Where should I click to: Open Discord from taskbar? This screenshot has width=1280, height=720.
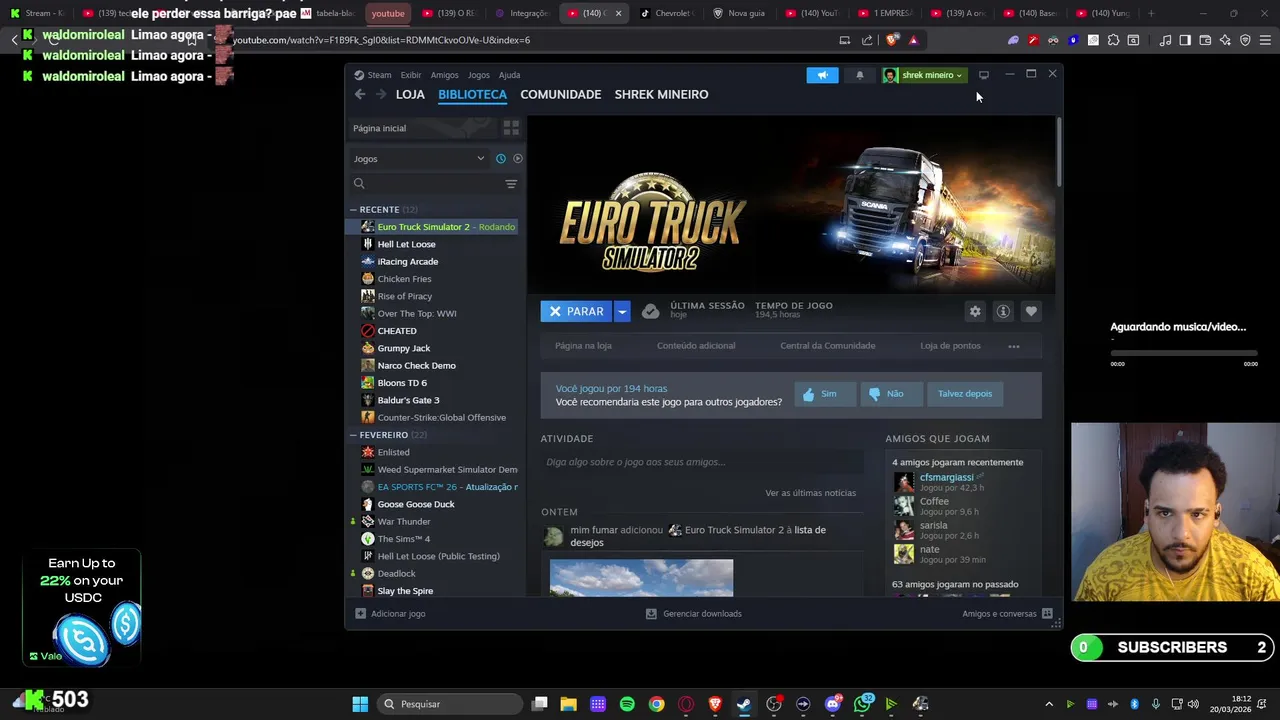point(833,704)
